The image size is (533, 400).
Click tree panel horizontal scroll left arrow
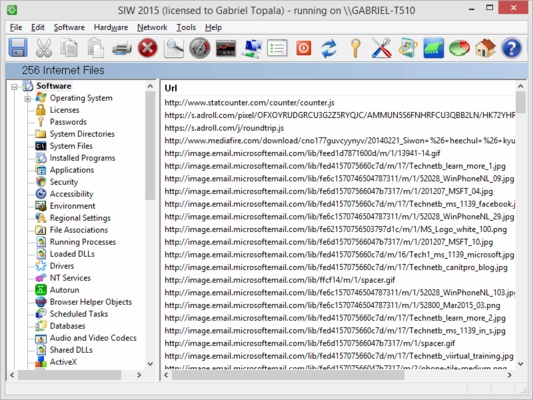coord(12,375)
